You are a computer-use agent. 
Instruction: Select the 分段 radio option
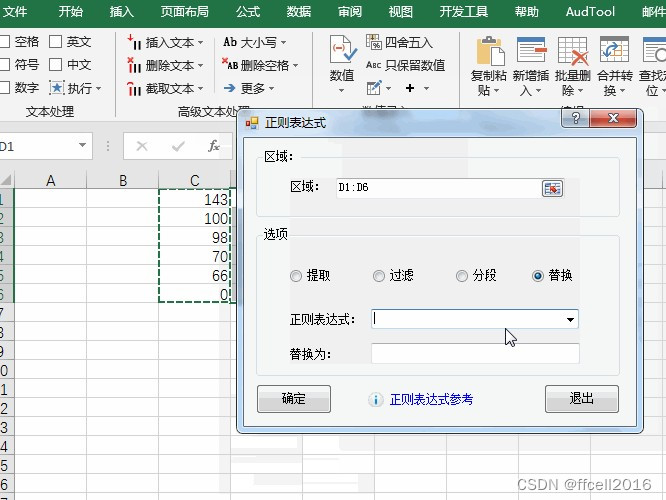pos(462,276)
